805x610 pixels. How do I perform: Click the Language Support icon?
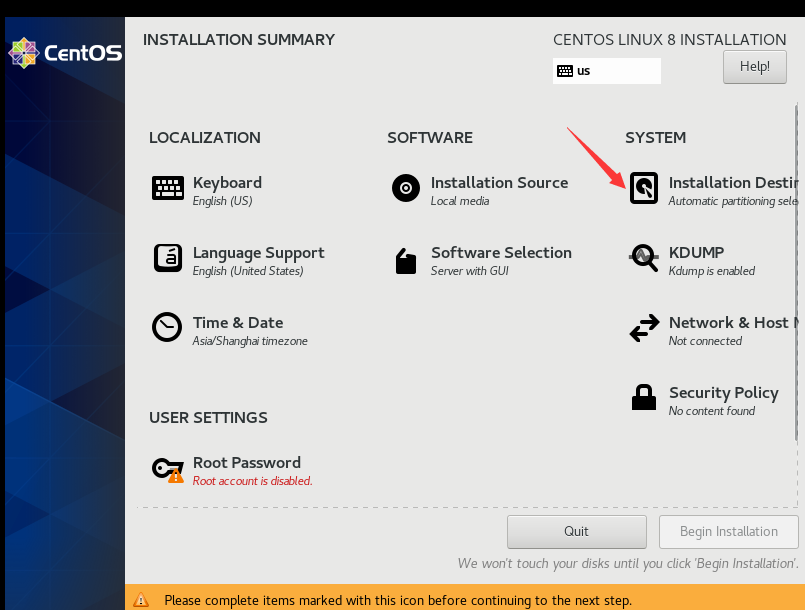[x=168, y=258]
